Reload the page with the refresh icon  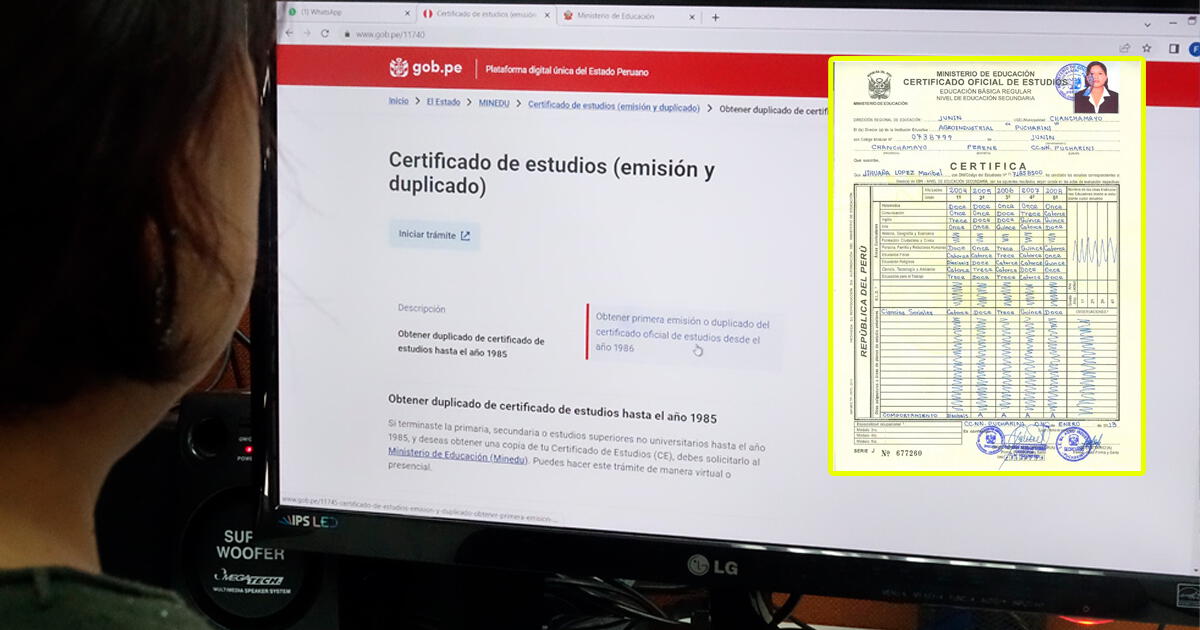[x=325, y=33]
